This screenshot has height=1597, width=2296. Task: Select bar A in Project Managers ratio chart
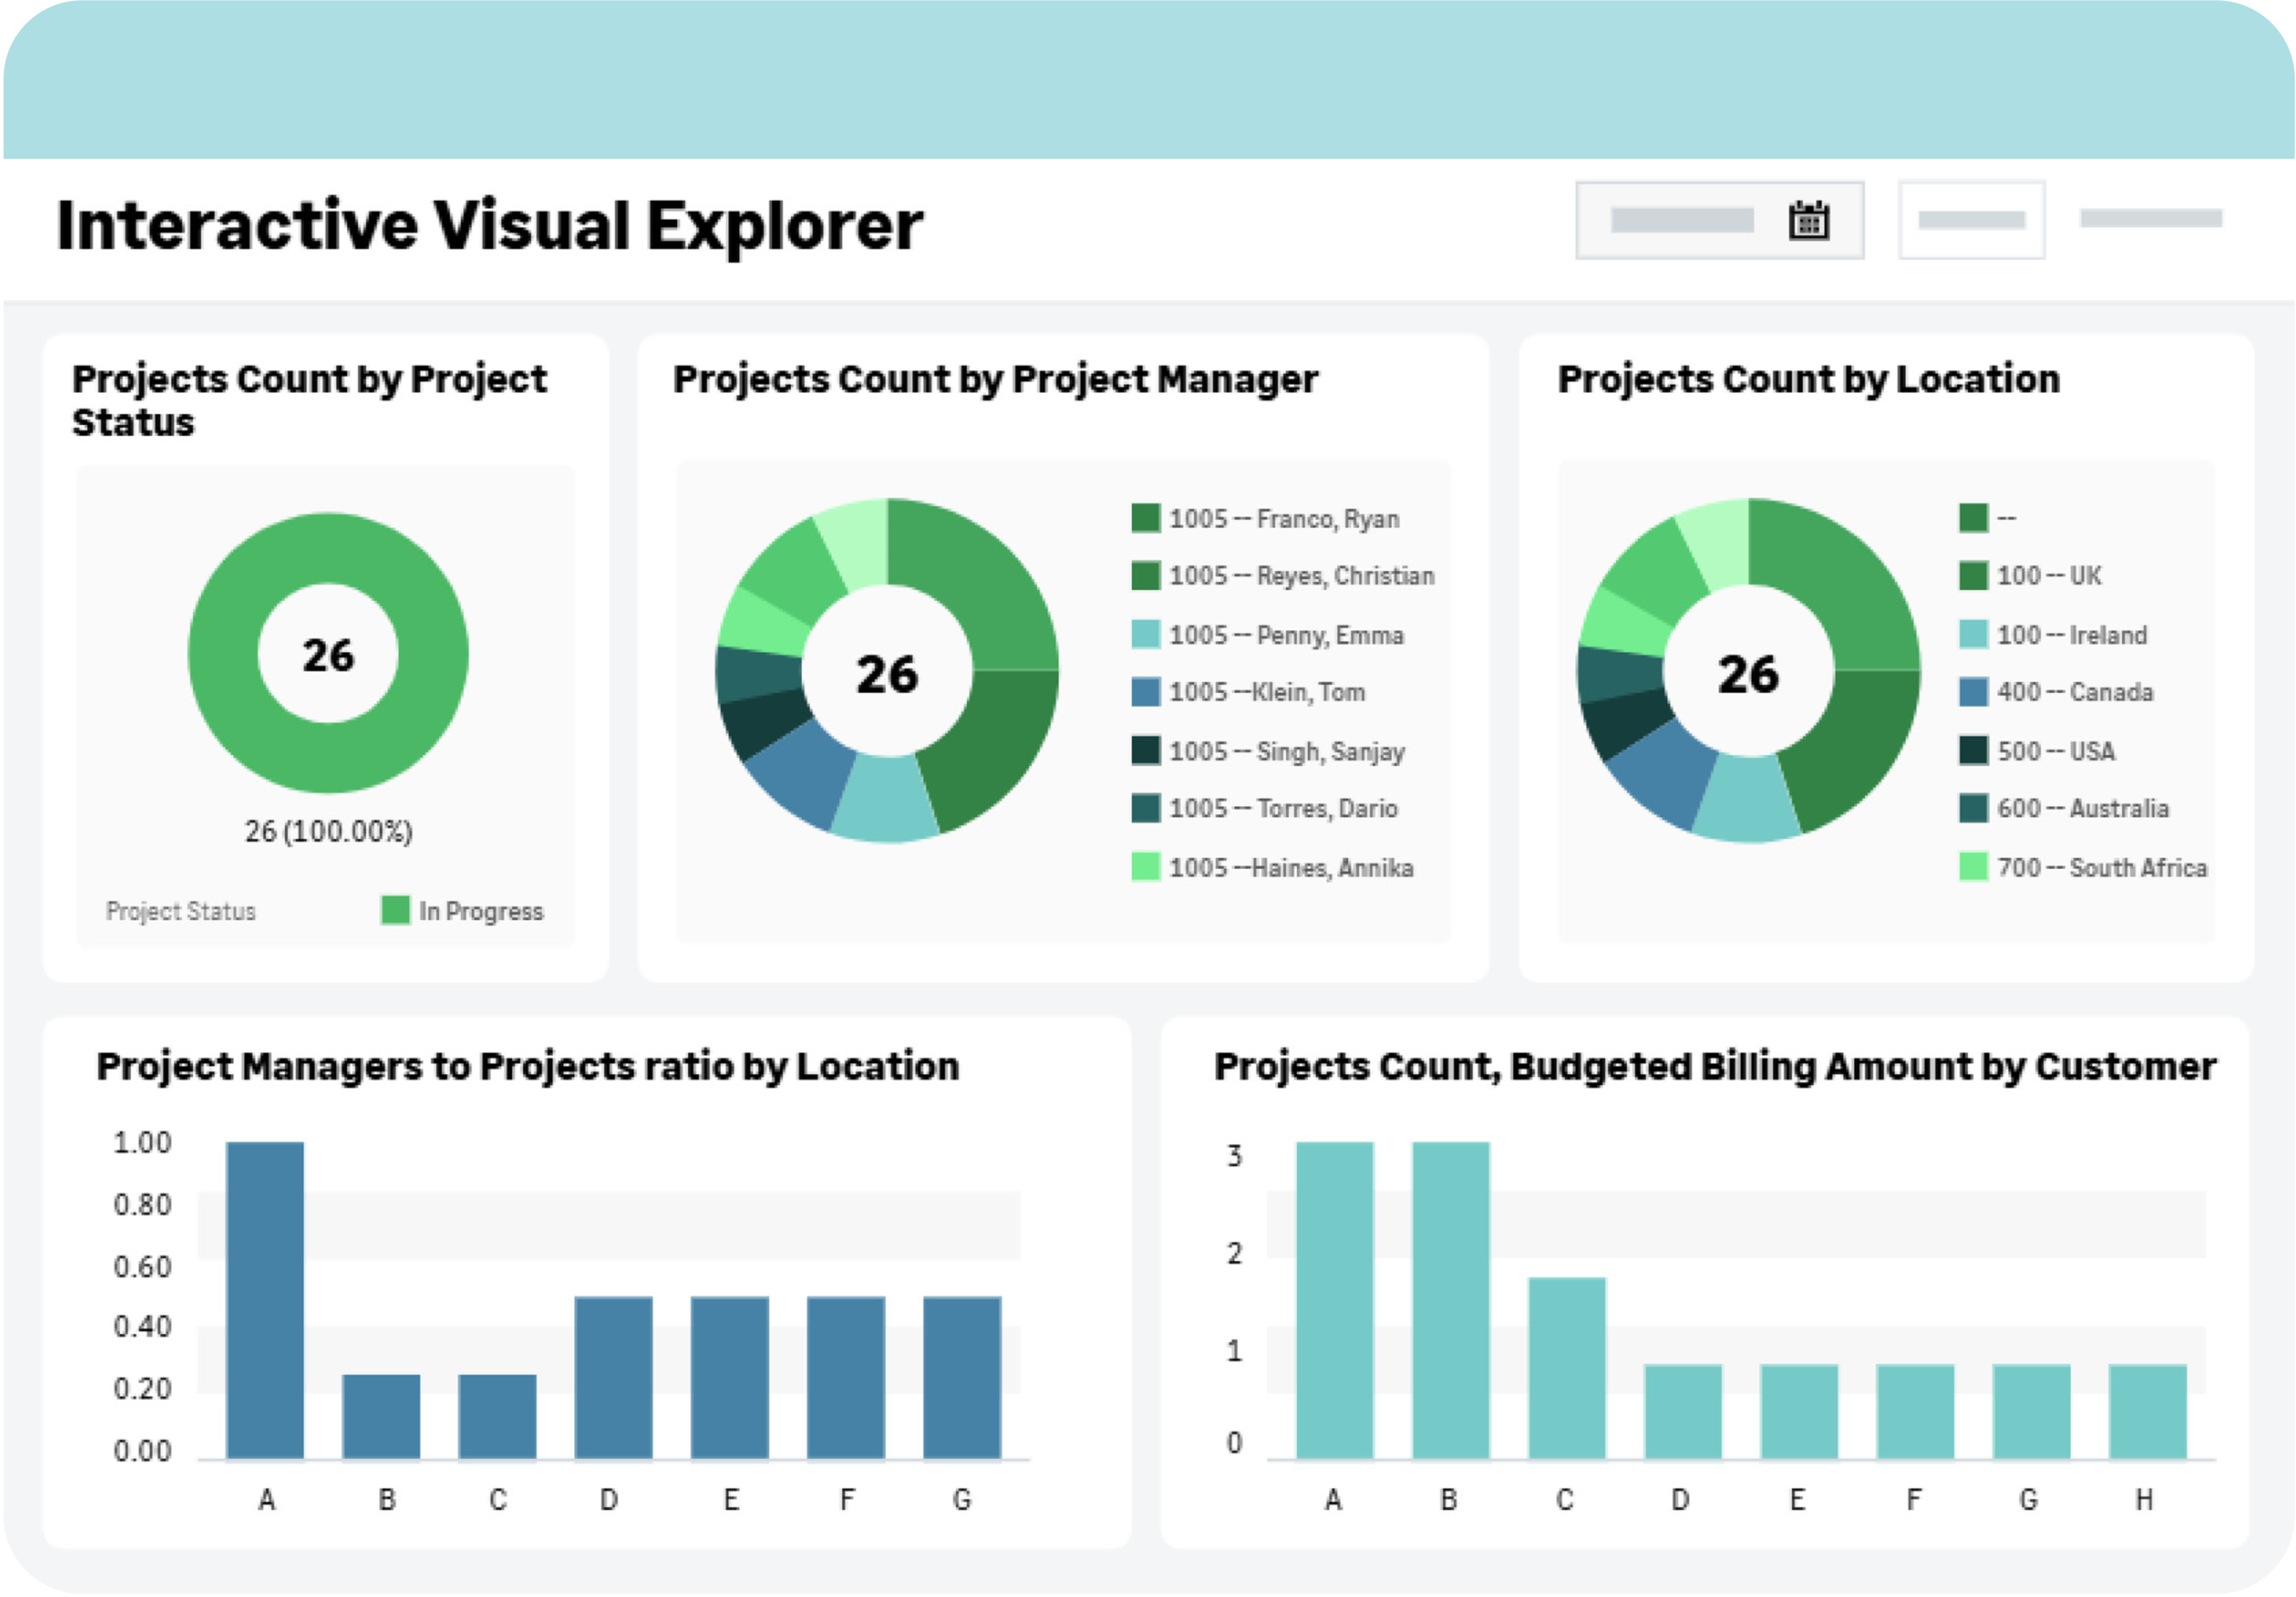(x=265, y=1300)
